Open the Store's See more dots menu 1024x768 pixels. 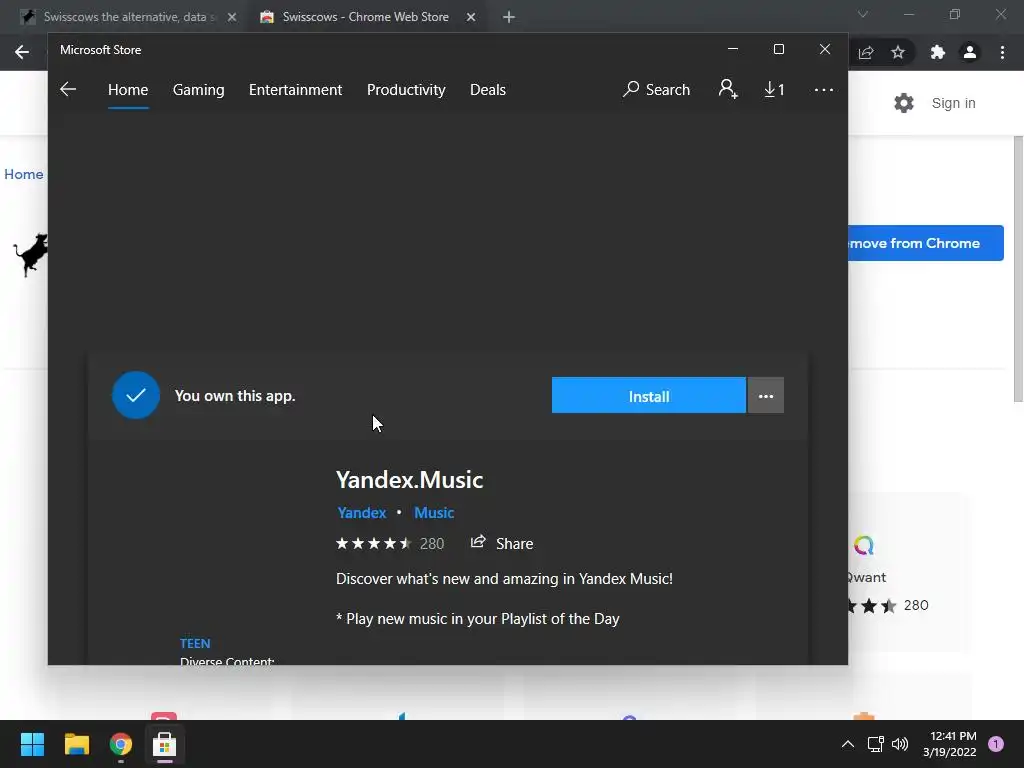tap(824, 89)
